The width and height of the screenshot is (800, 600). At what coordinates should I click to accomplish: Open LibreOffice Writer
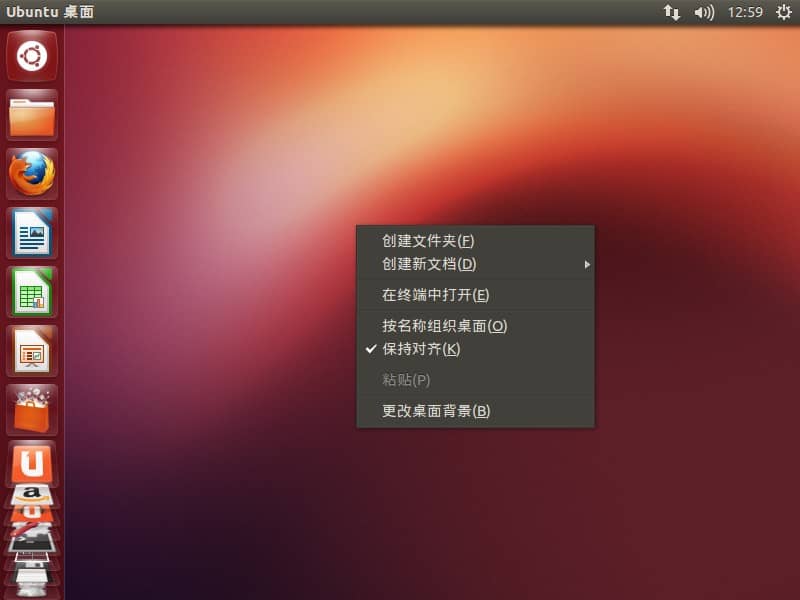tap(32, 234)
